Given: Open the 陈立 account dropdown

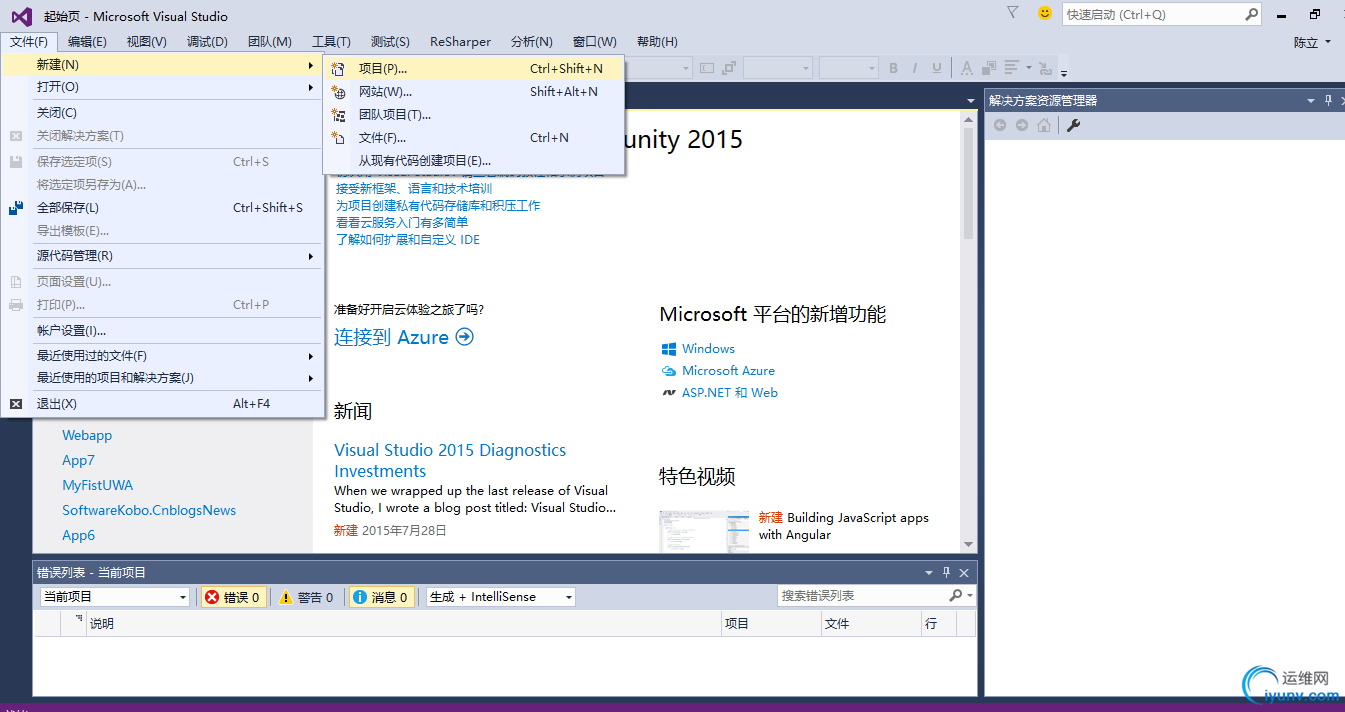Looking at the screenshot, I should (x=1312, y=42).
